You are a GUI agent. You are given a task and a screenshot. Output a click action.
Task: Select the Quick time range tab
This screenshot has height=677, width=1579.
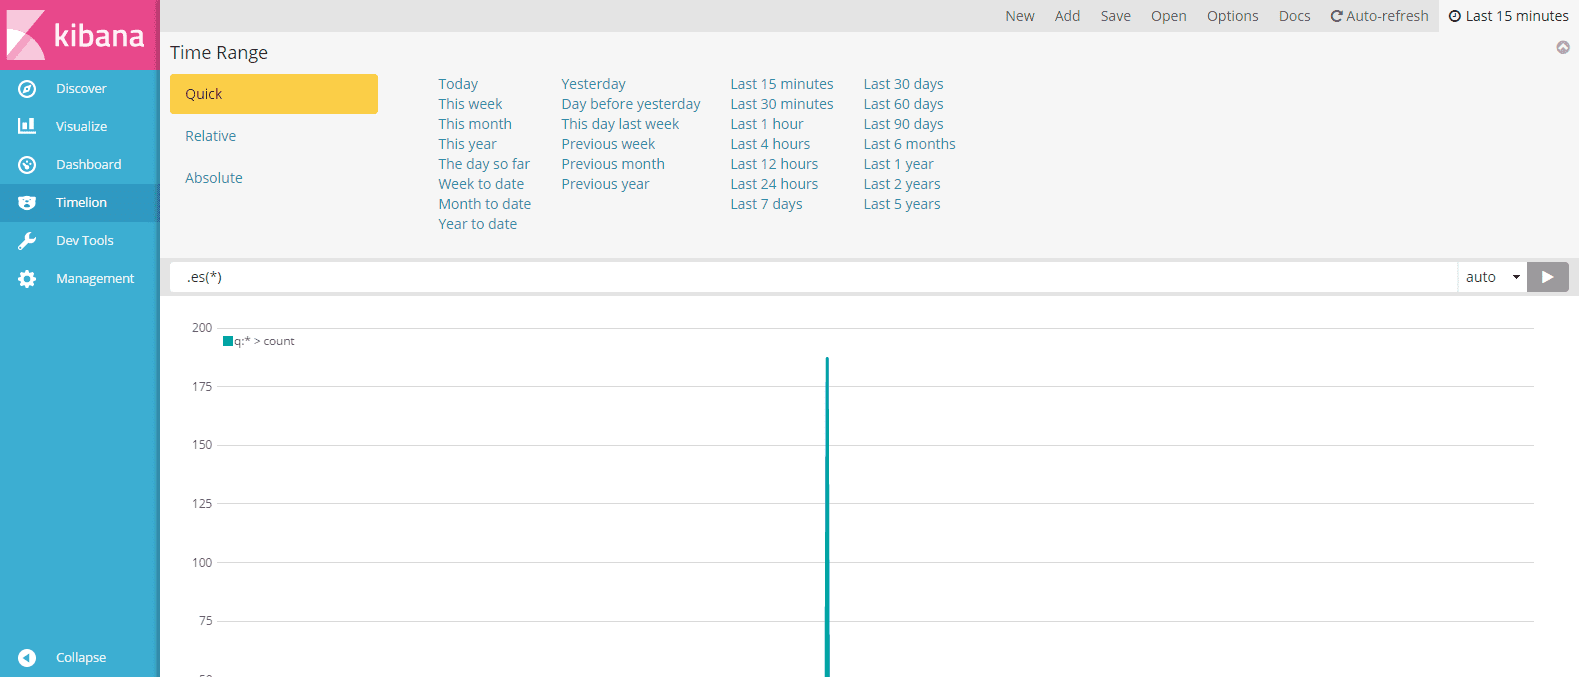pyautogui.click(x=274, y=94)
